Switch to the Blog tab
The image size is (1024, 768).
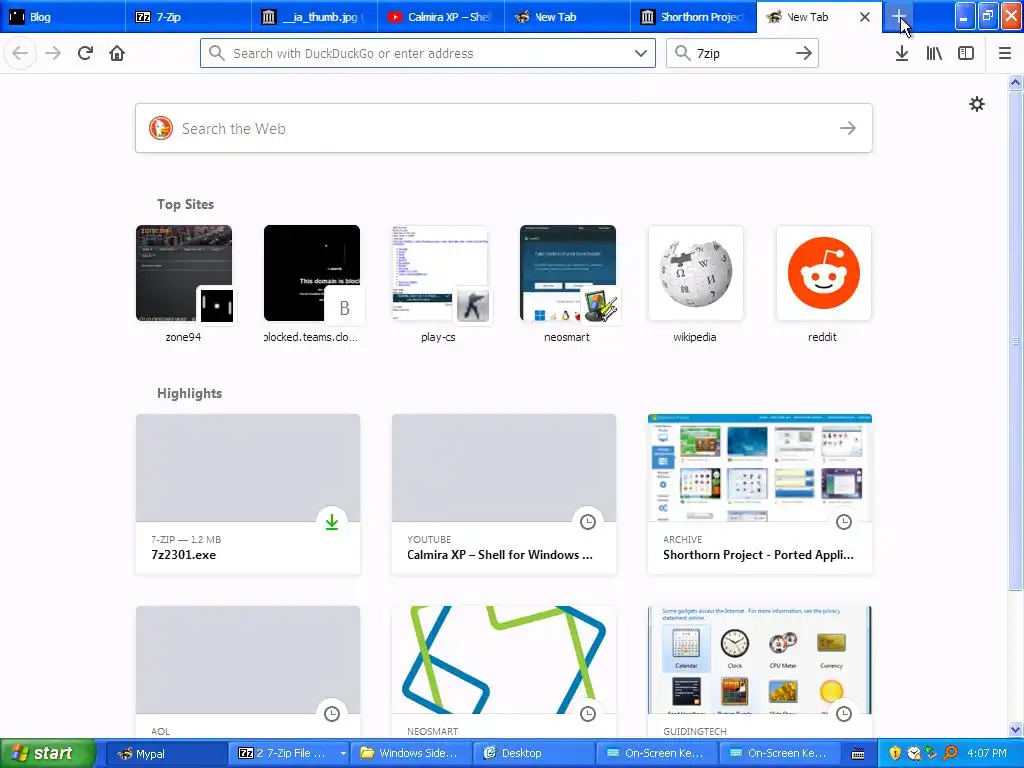[63, 17]
